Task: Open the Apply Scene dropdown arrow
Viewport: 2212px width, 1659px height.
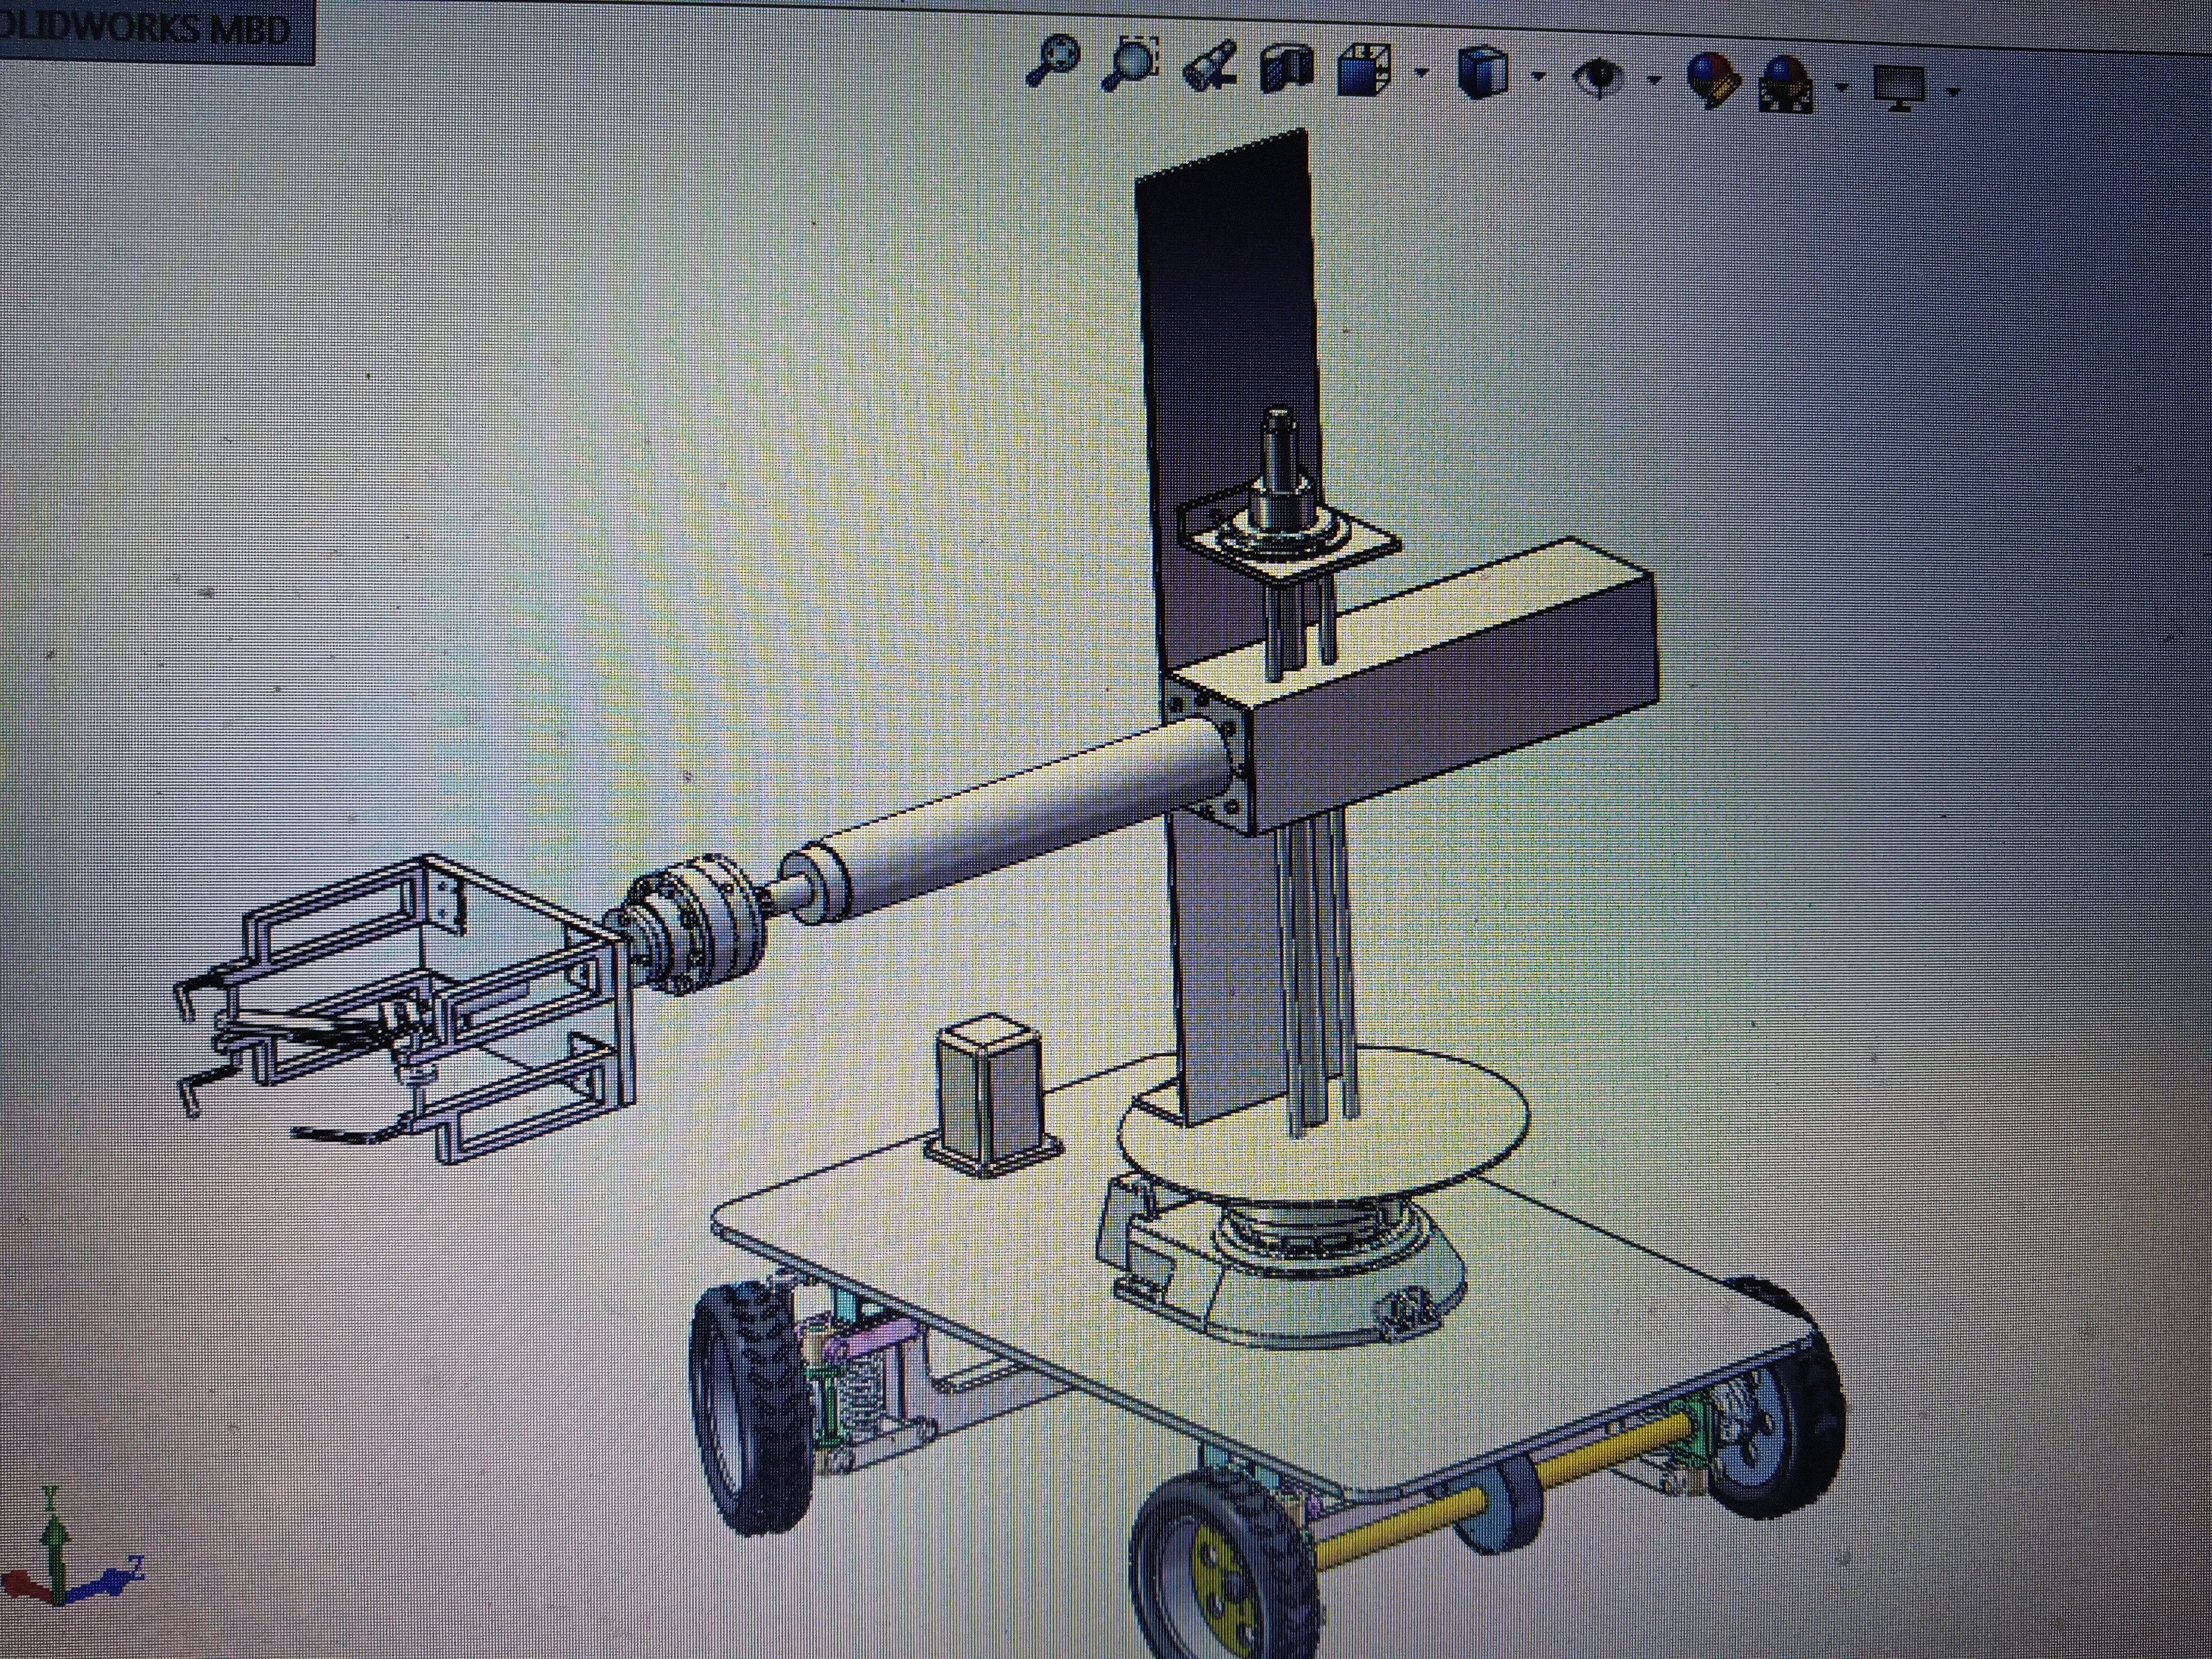Action: (x=1842, y=86)
